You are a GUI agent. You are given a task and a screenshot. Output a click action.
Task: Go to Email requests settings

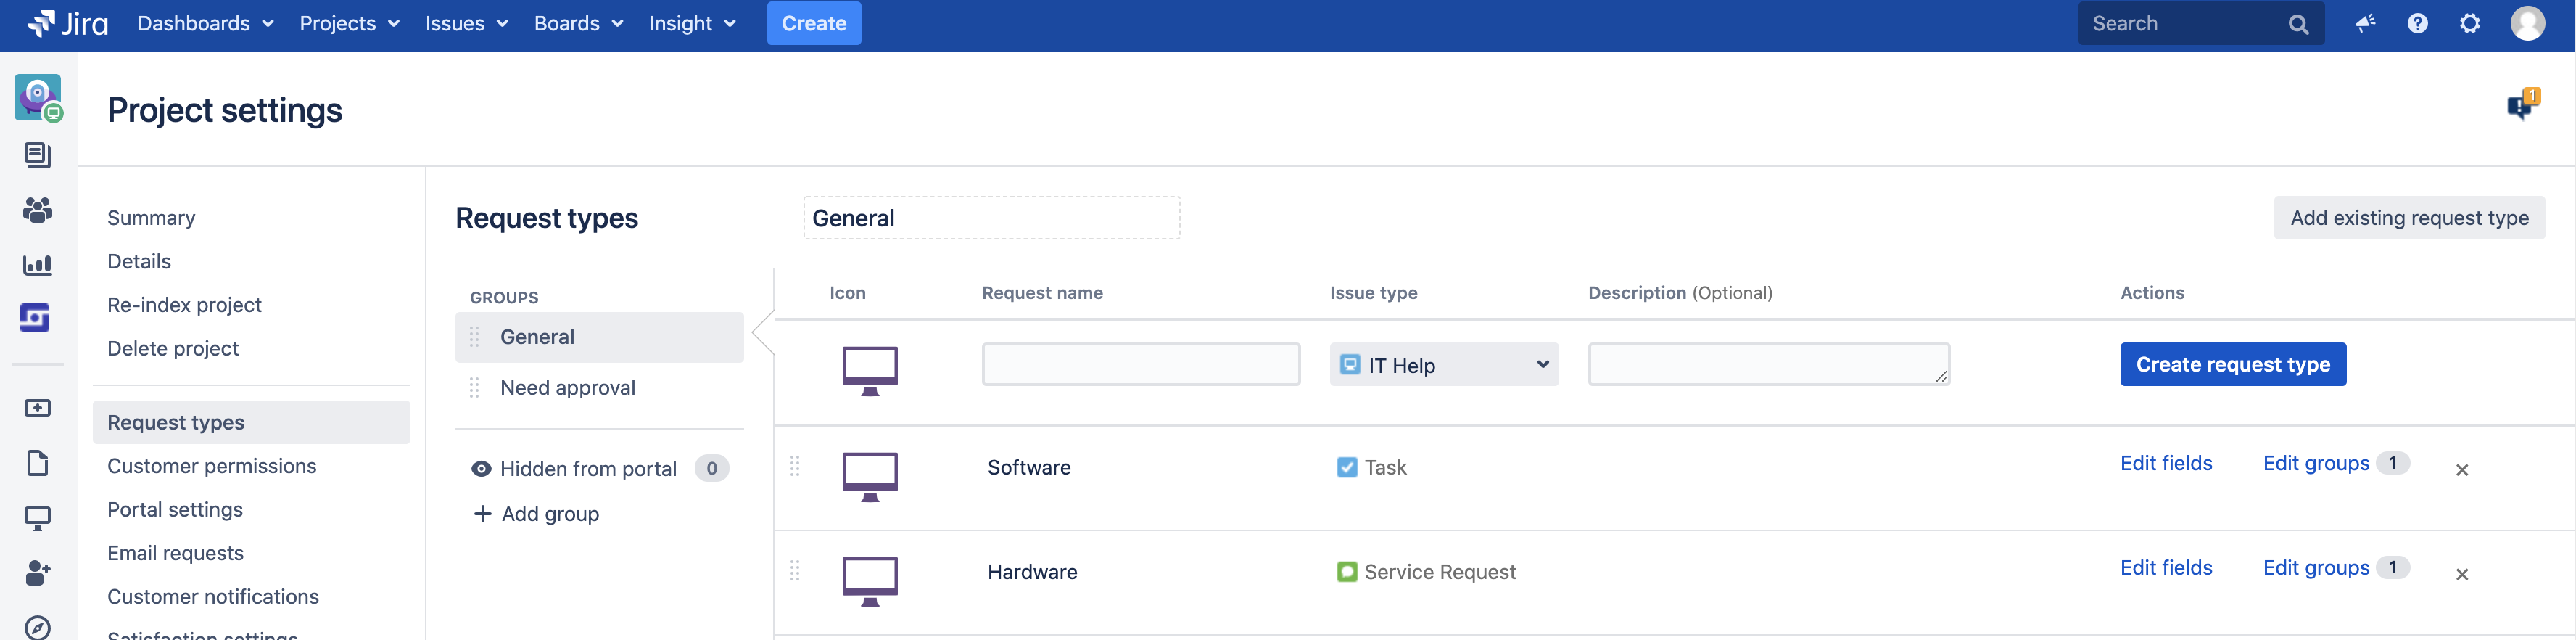point(175,553)
